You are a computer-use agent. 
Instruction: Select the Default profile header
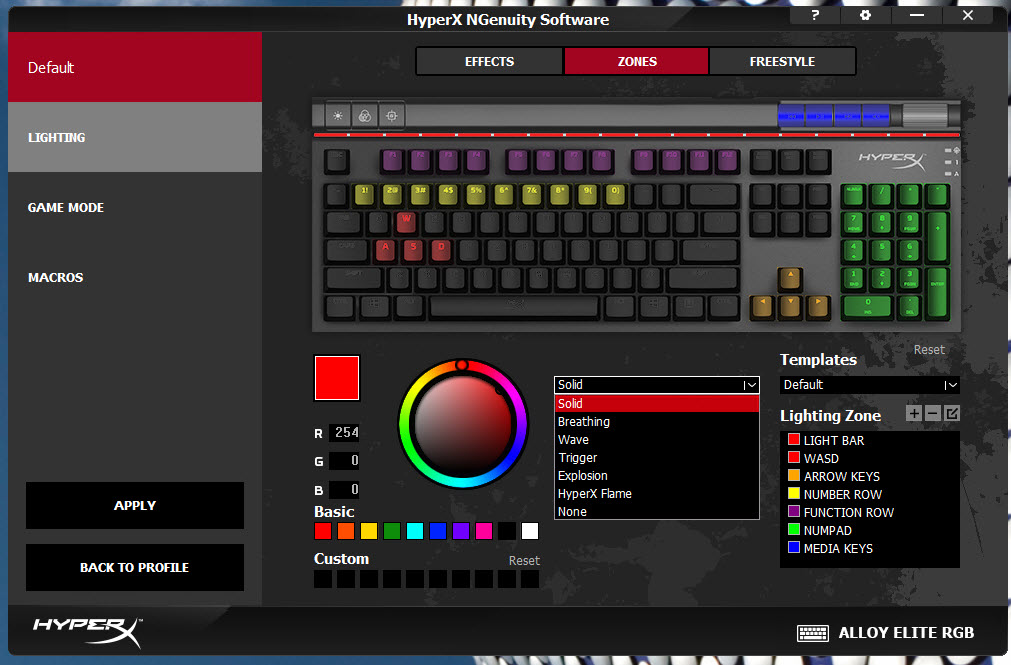(135, 67)
